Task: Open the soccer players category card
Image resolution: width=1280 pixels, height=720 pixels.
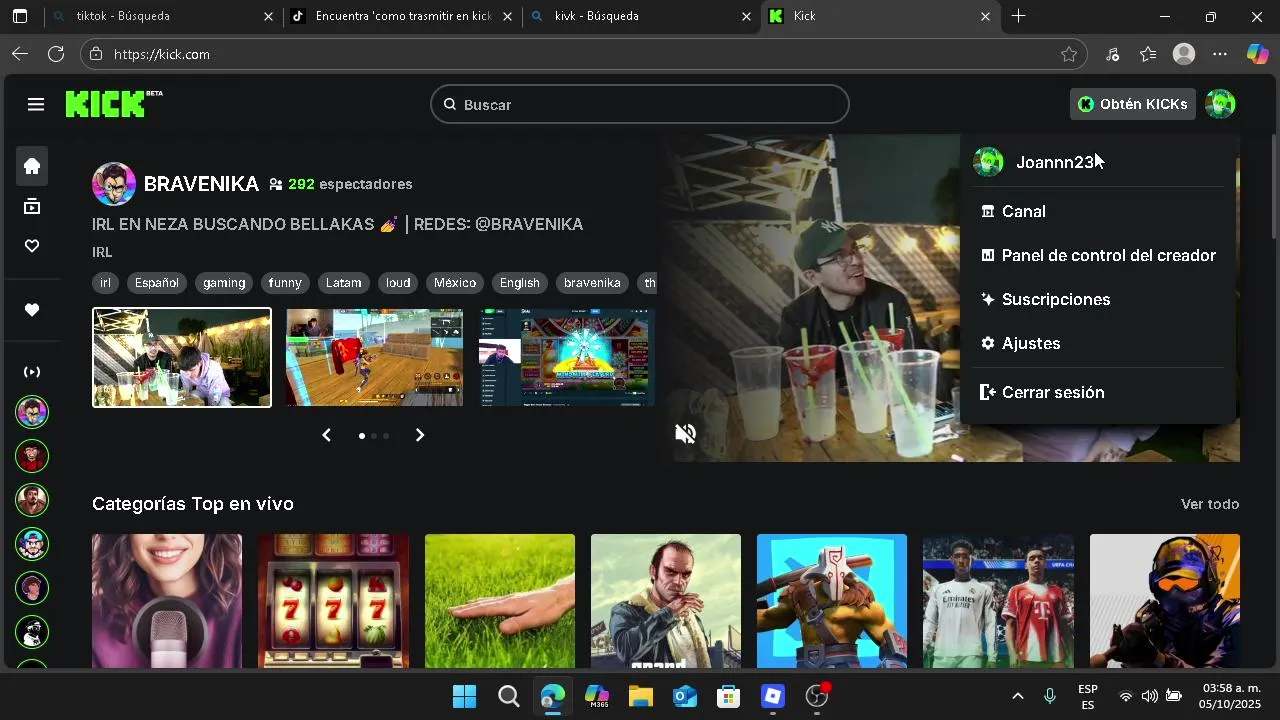Action: pos(998,600)
